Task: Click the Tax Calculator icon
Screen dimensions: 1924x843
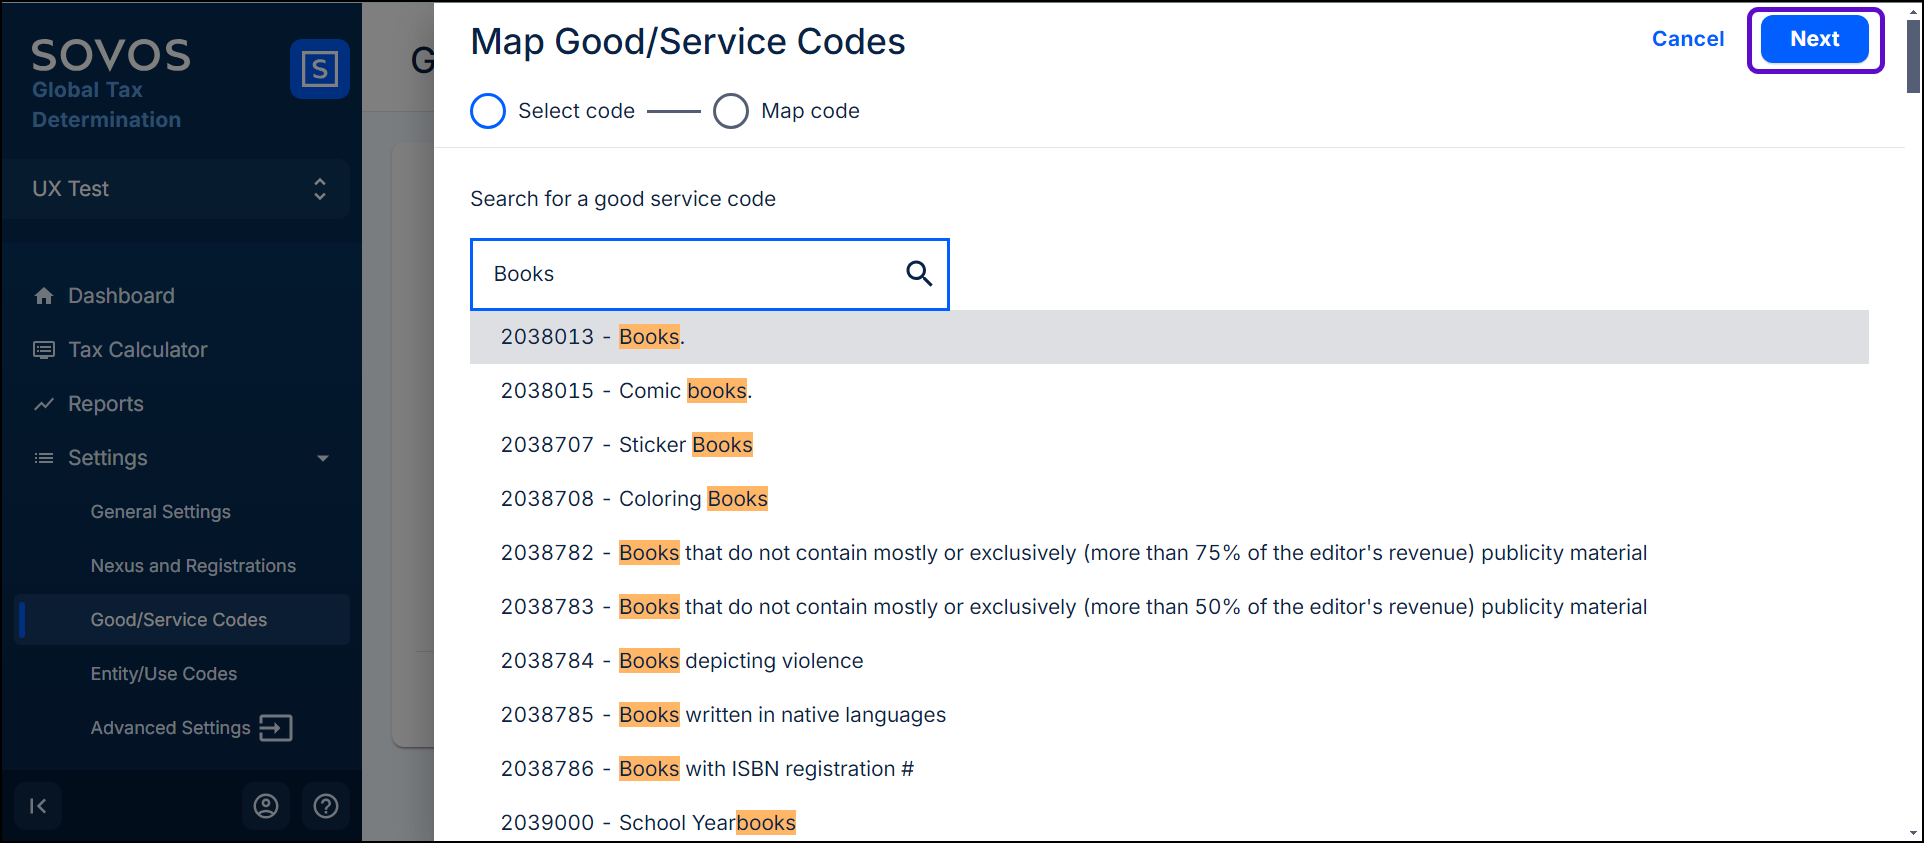Action: click(44, 350)
